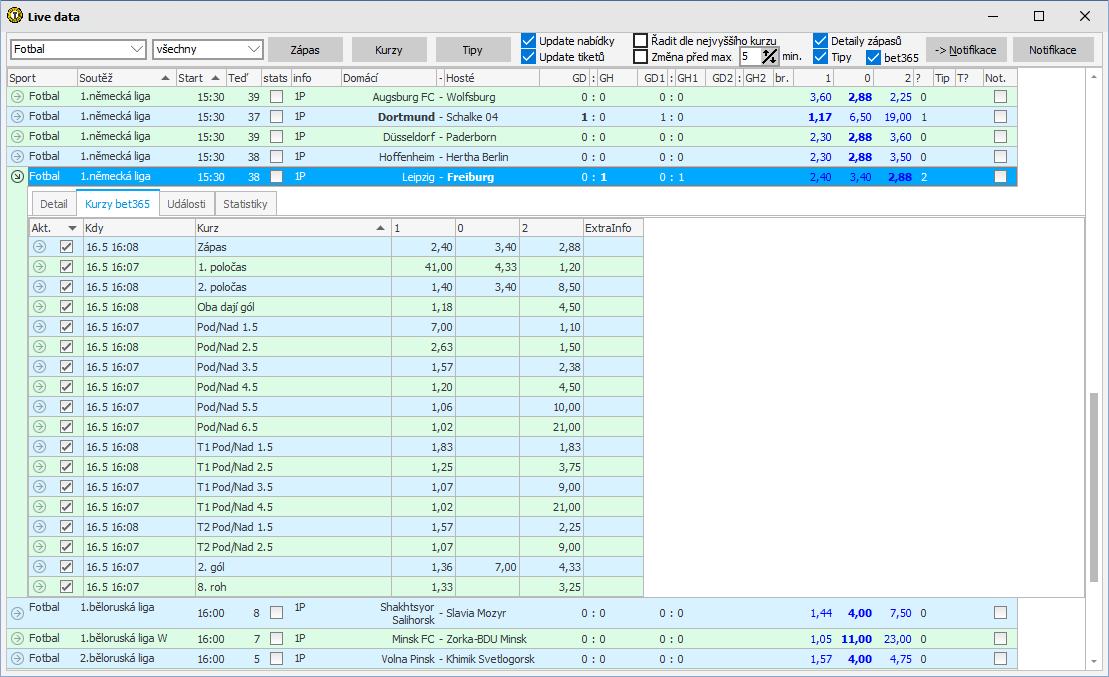
Task: Click the arrow icon on the Zápas odds row
Action: point(39,247)
